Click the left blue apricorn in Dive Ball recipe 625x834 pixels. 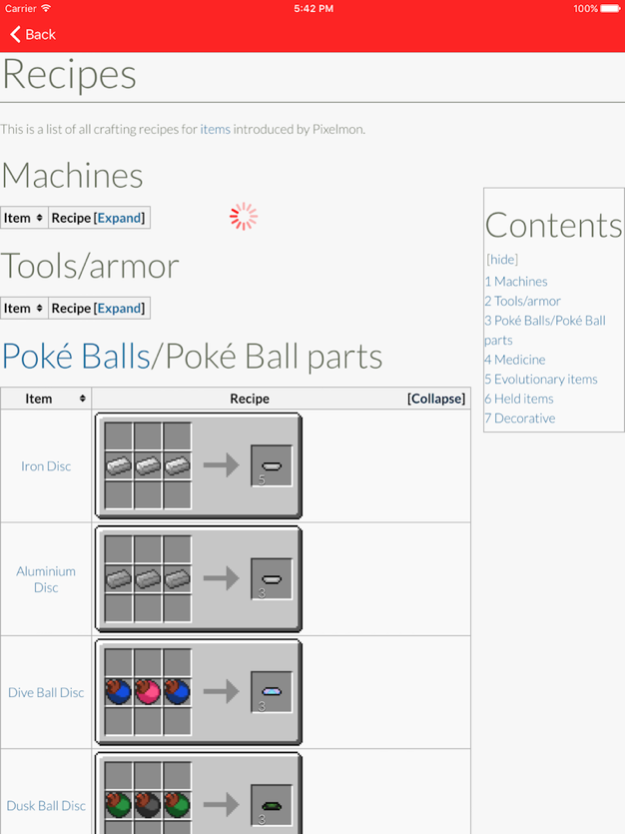pyautogui.click(x=119, y=692)
